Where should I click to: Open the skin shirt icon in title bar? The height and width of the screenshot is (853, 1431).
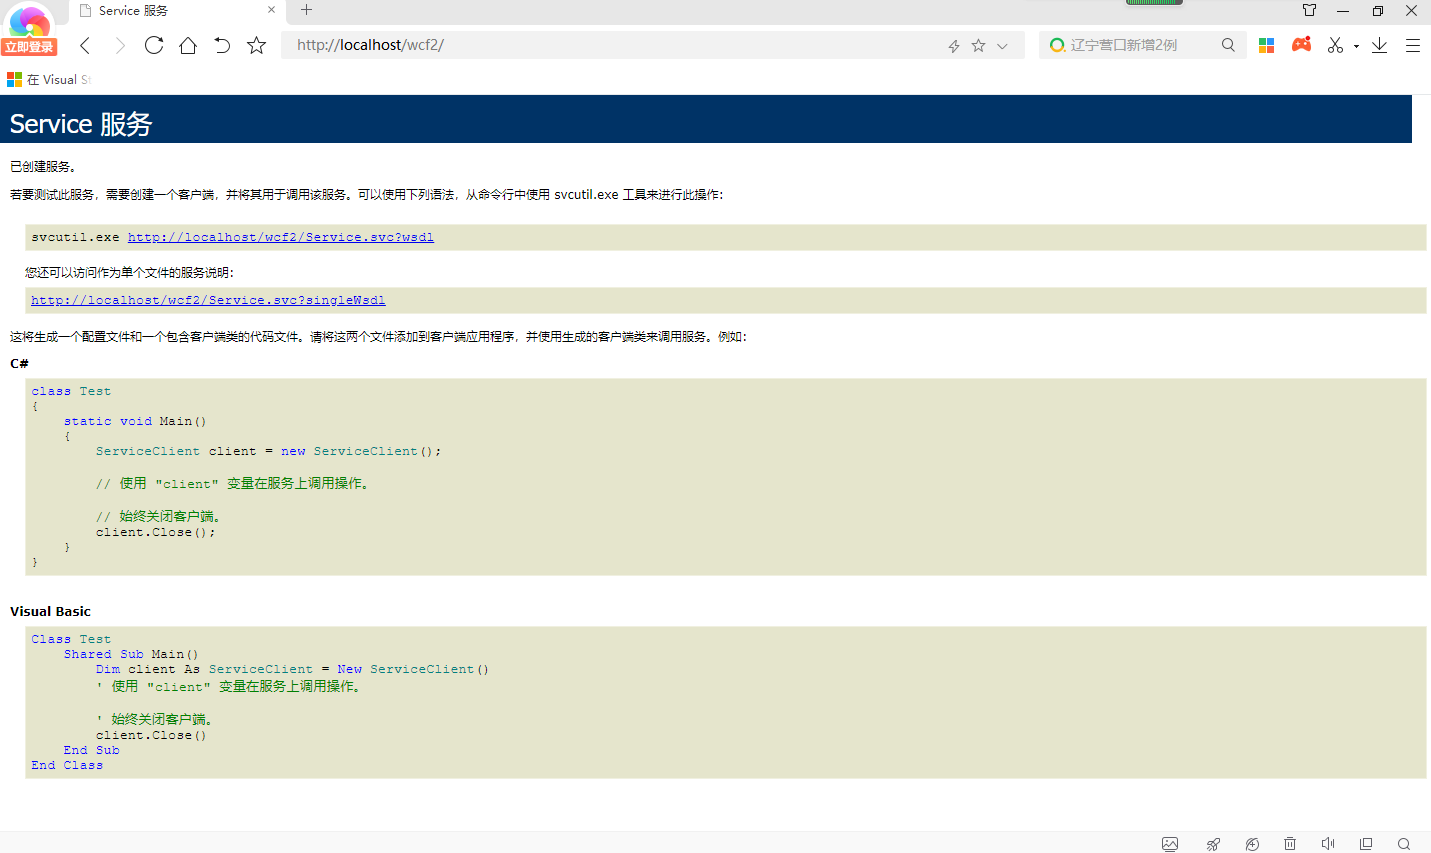coord(1309,10)
